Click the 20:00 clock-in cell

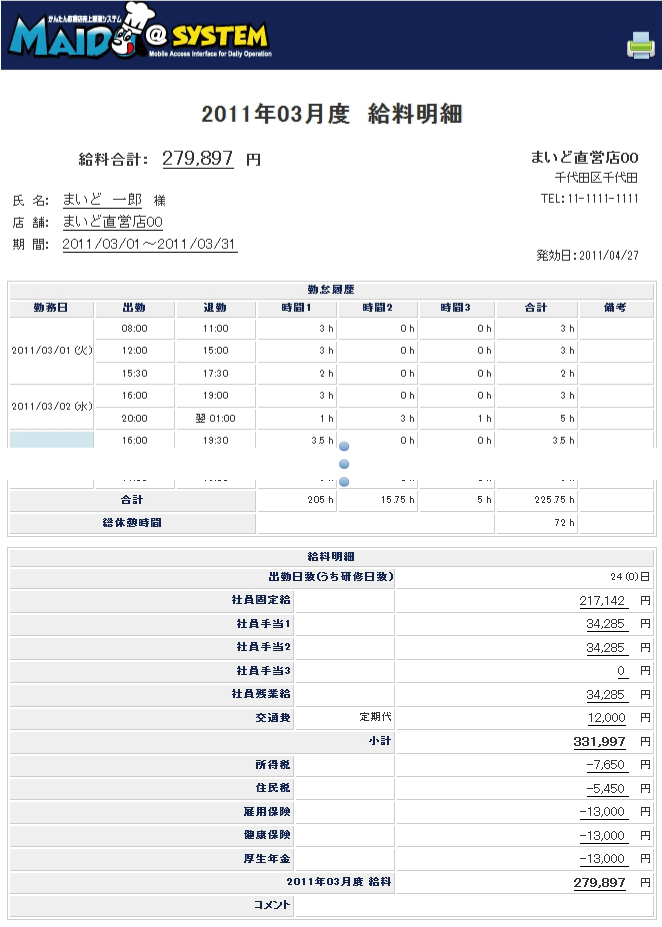(x=135, y=419)
